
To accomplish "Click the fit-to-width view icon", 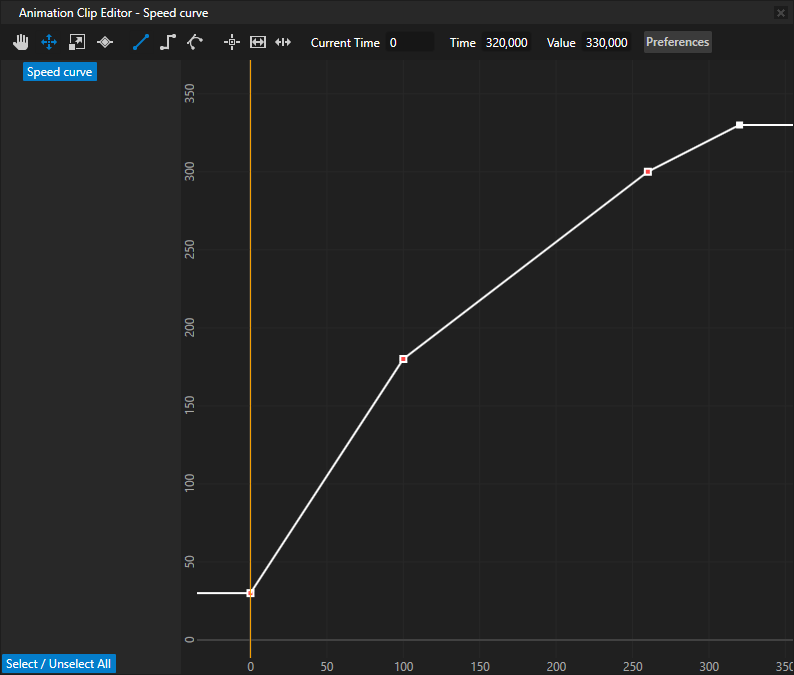I will (x=257, y=42).
